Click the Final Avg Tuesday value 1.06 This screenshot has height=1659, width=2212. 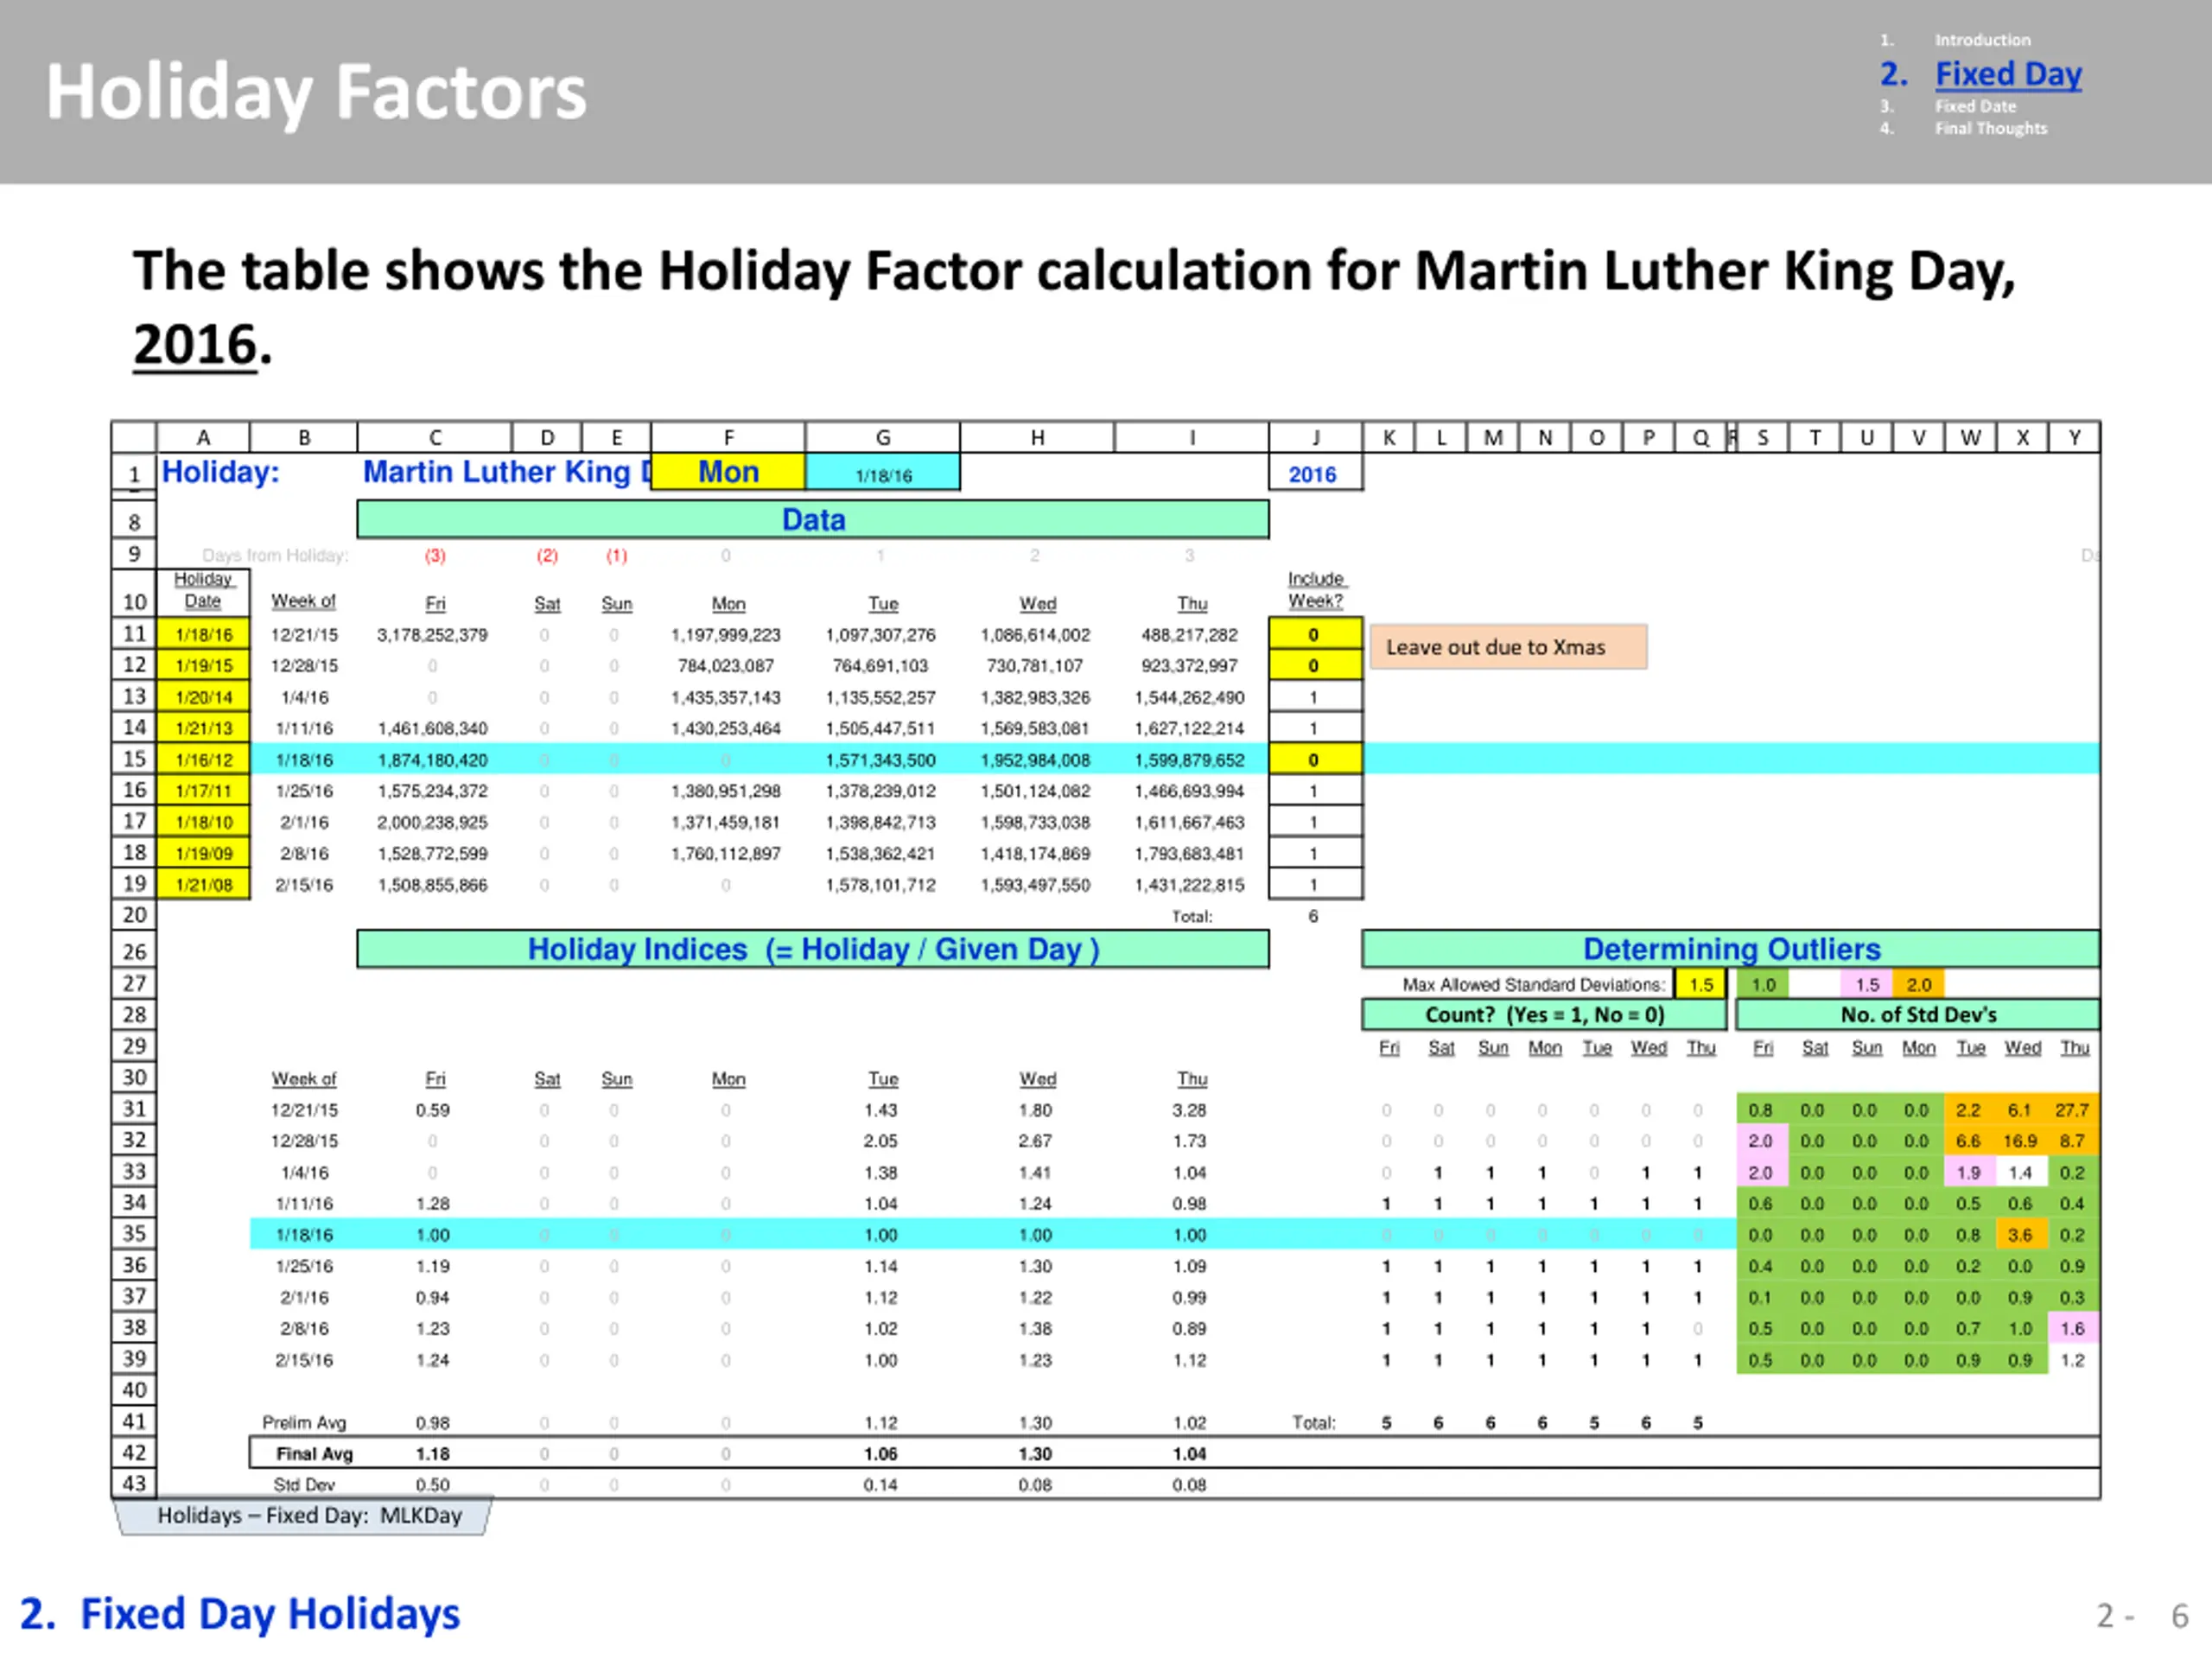point(880,1454)
